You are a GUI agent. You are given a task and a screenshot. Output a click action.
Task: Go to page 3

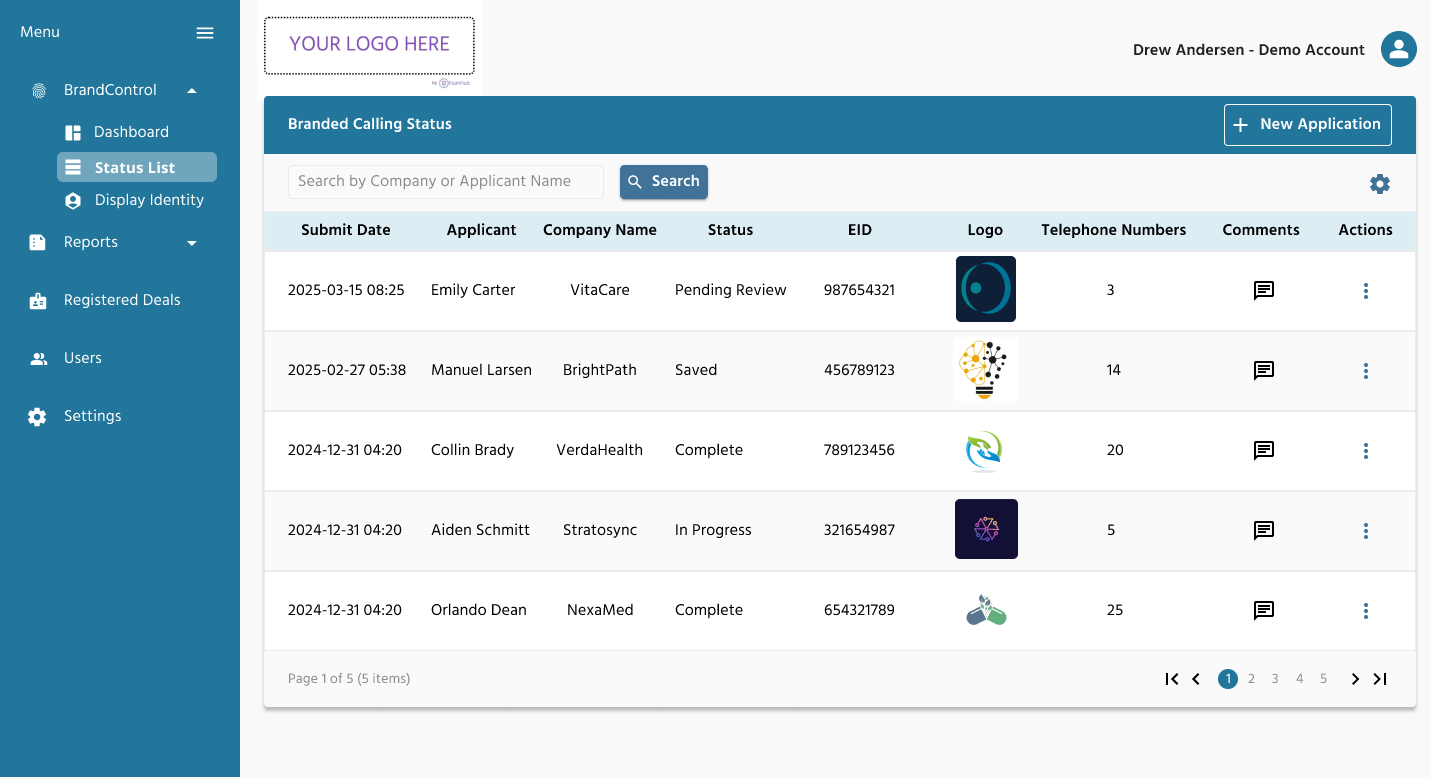tap(1275, 679)
